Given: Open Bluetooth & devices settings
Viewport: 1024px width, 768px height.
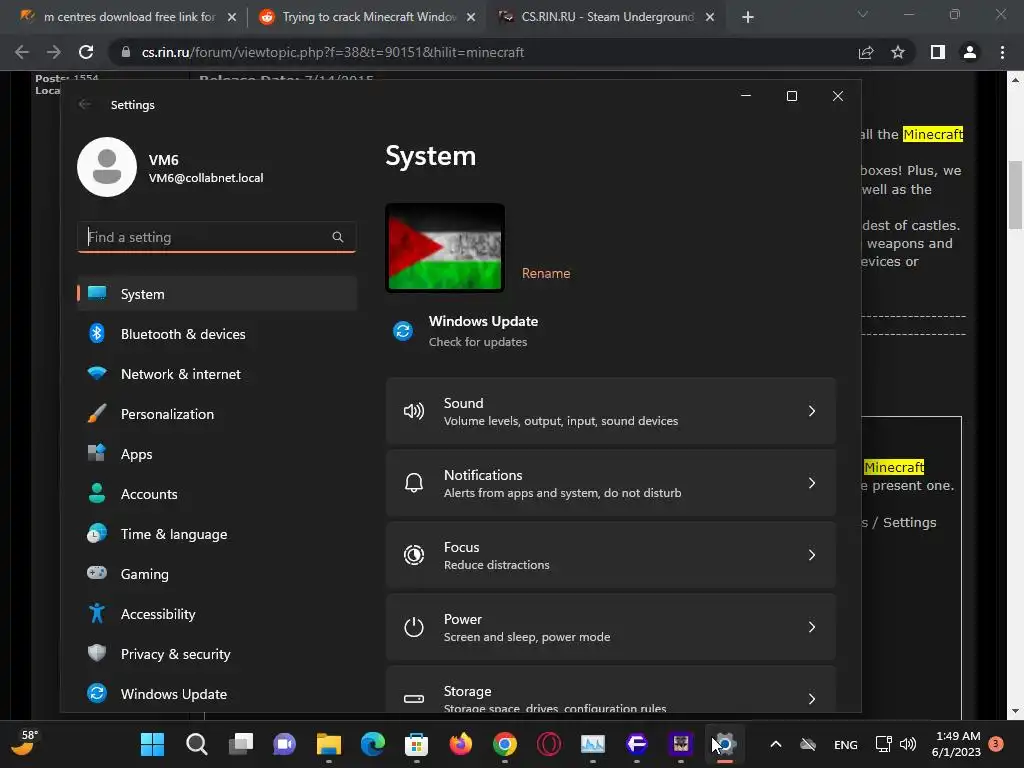Looking at the screenshot, I should 217,334.
